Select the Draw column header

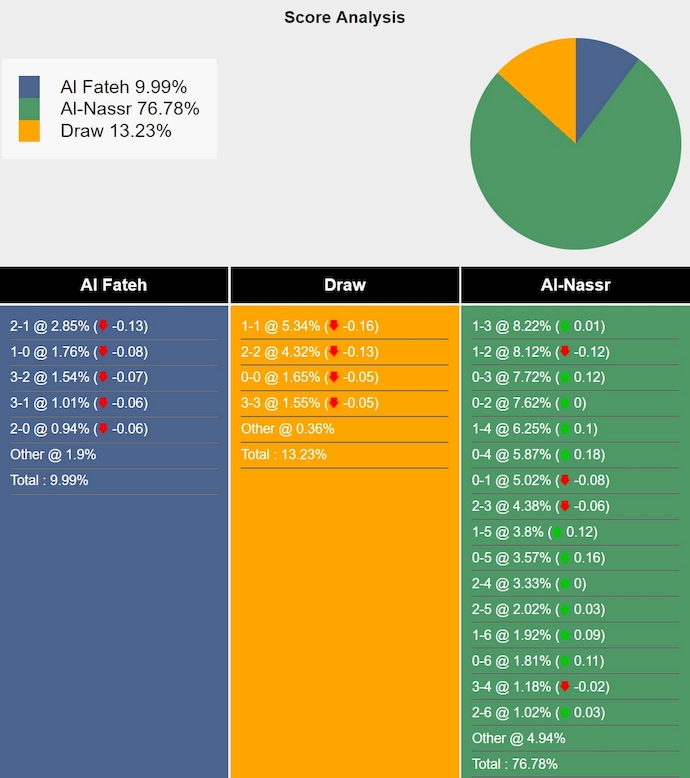[x=345, y=285]
